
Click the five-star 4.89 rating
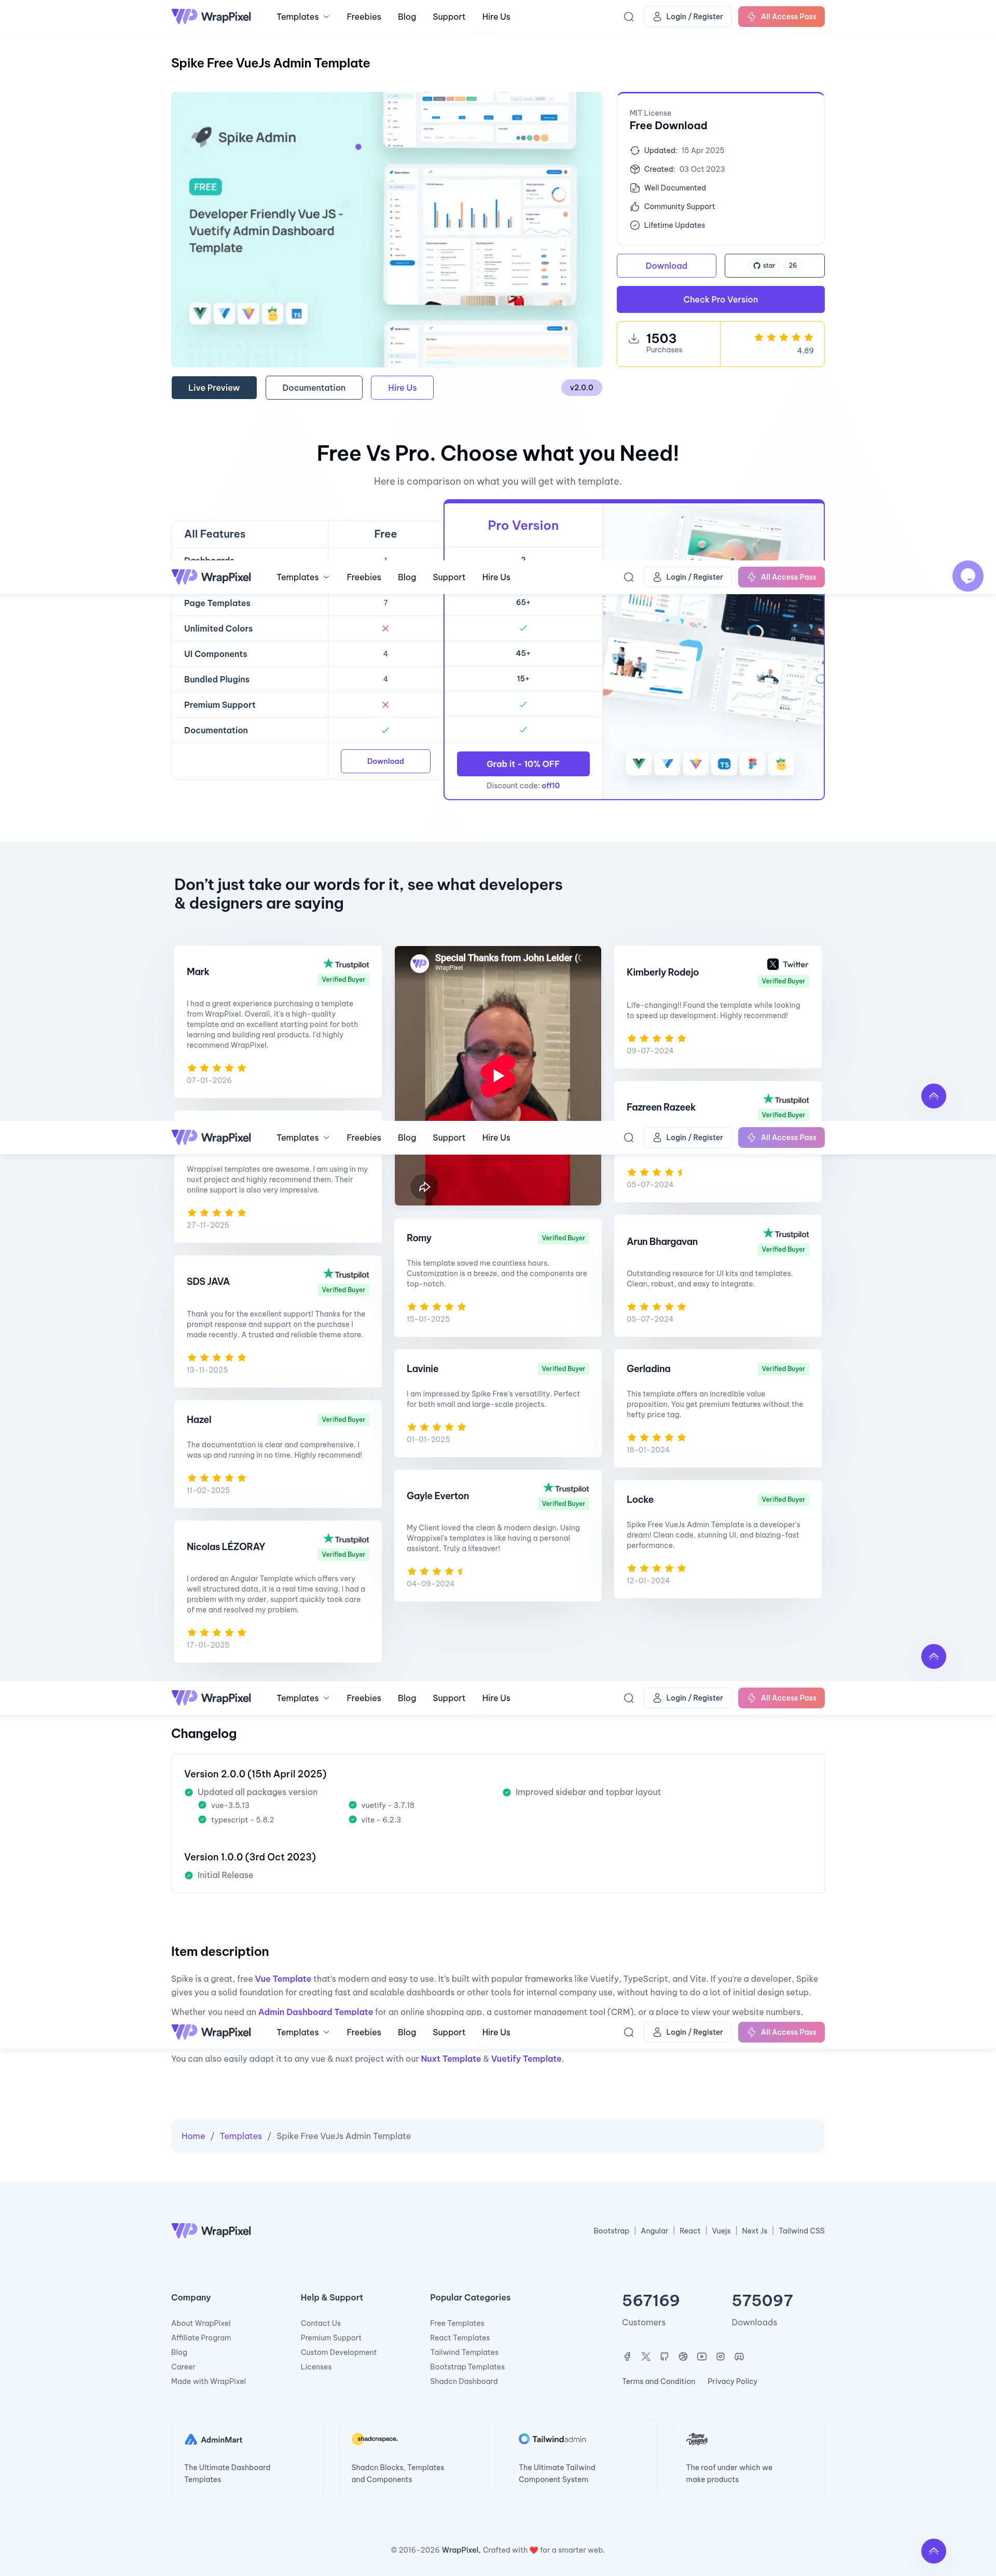[x=784, y=343]
